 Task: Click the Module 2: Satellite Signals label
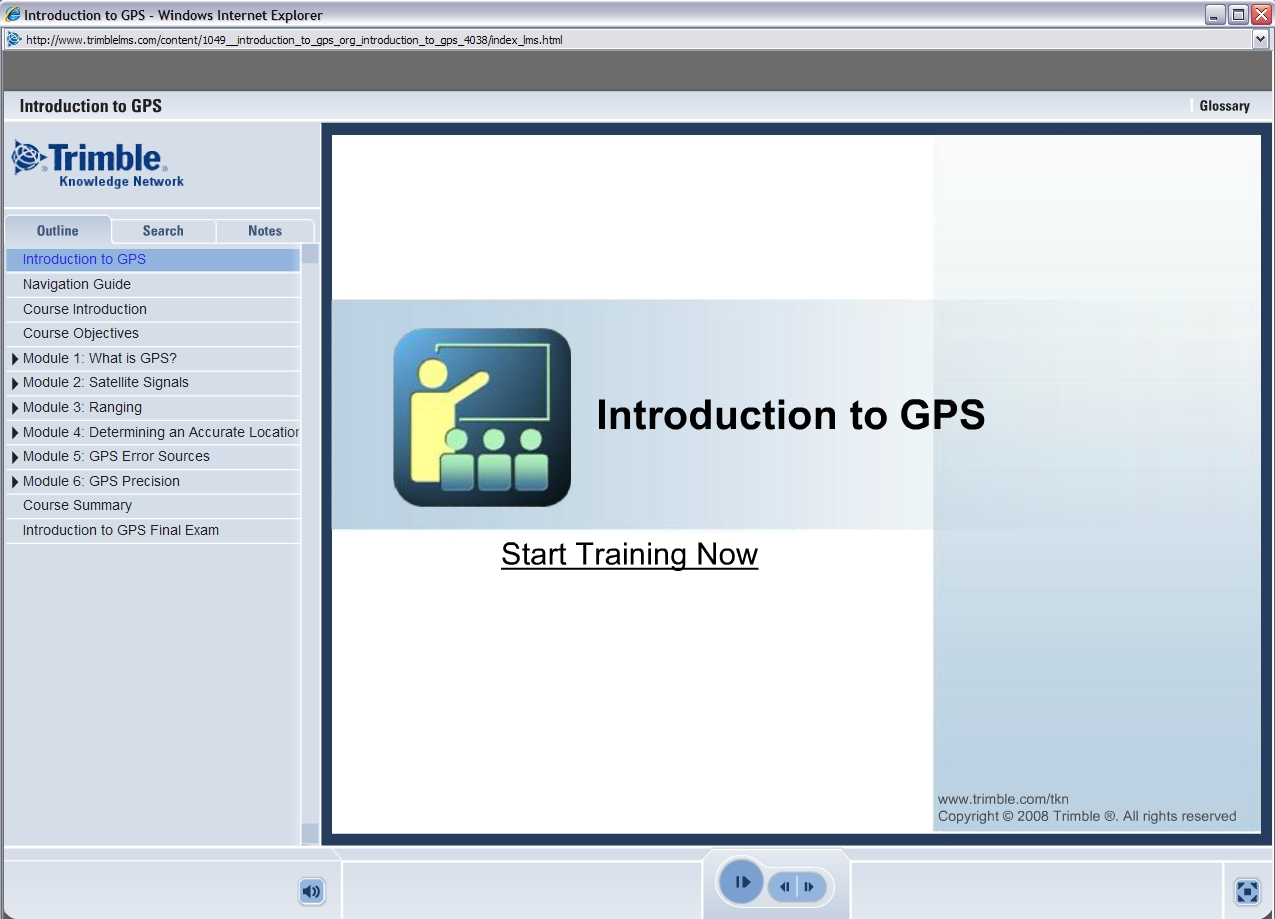[x=106, y=382]
